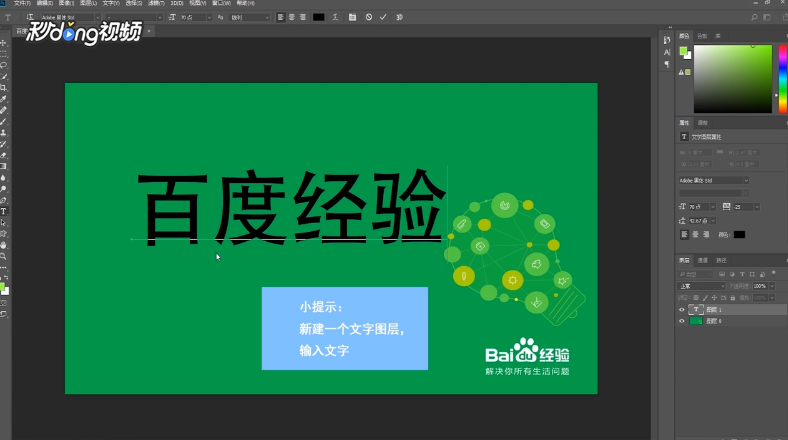Toggle lock transparent pixels
This screenshot has width=788, height=440.
point(696,298)
